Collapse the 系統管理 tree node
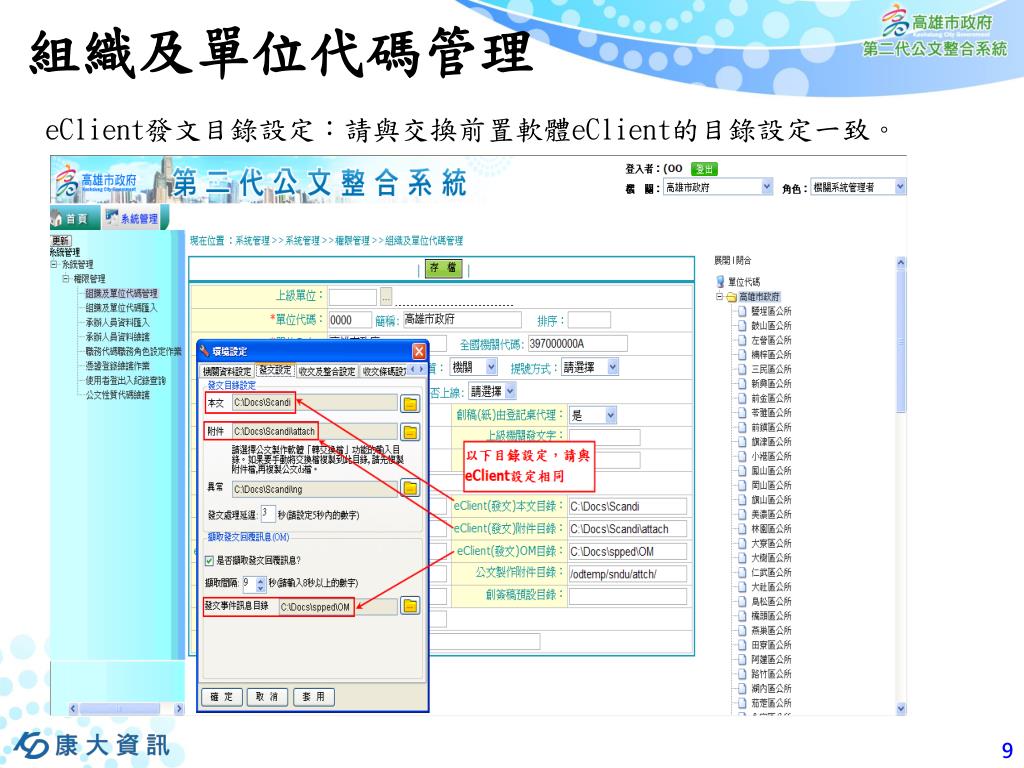 (54, 264)
